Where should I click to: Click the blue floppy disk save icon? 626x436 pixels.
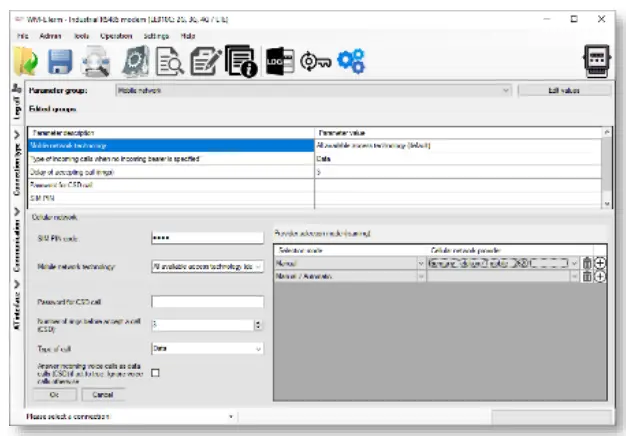(61, 62)
